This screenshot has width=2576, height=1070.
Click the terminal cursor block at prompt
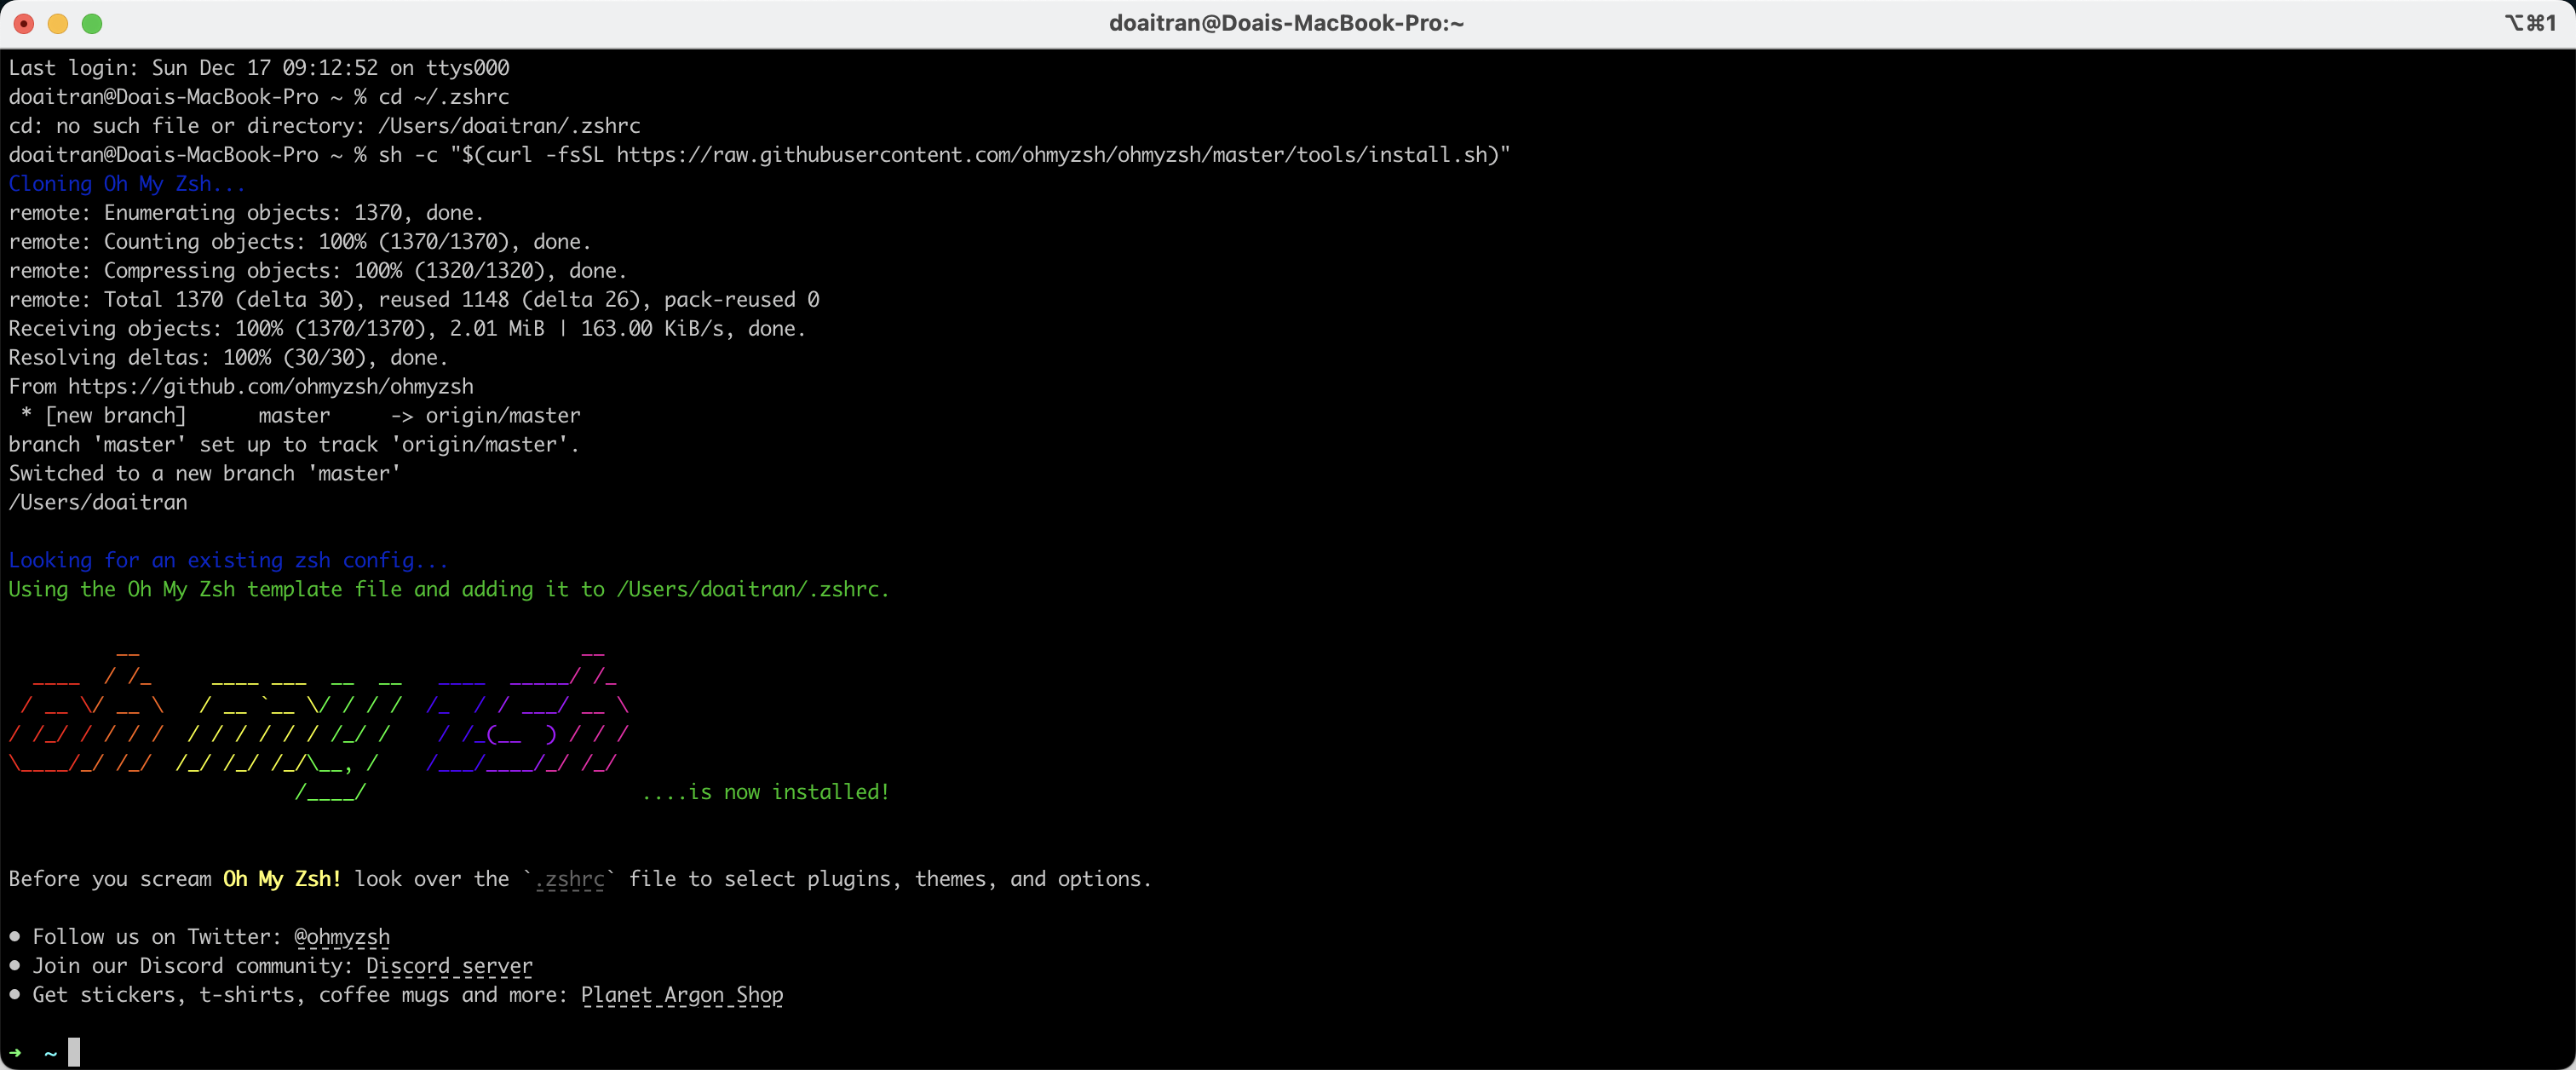click(74, 1052)
